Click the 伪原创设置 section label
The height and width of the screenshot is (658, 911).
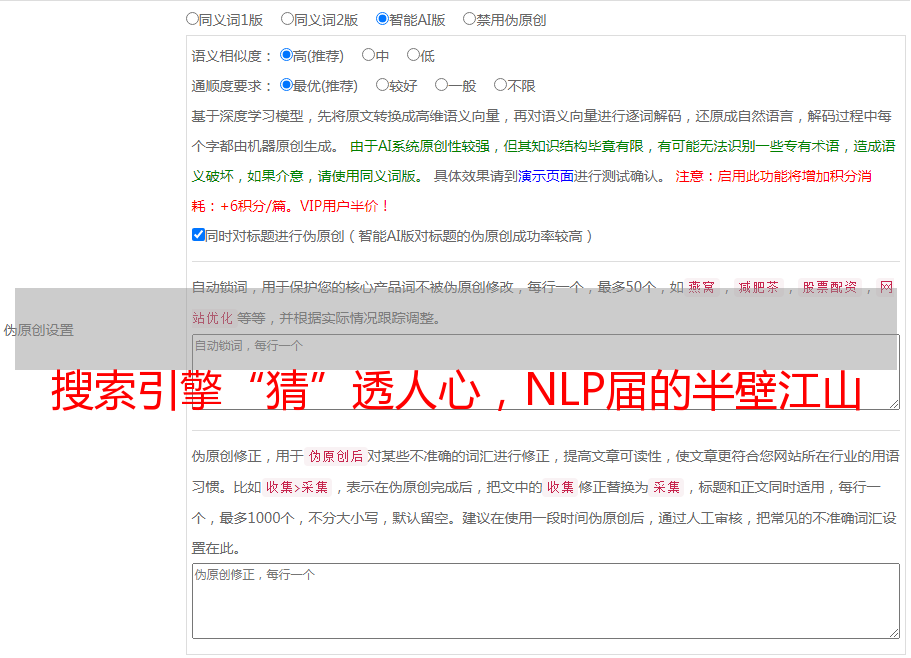point(39,330)
